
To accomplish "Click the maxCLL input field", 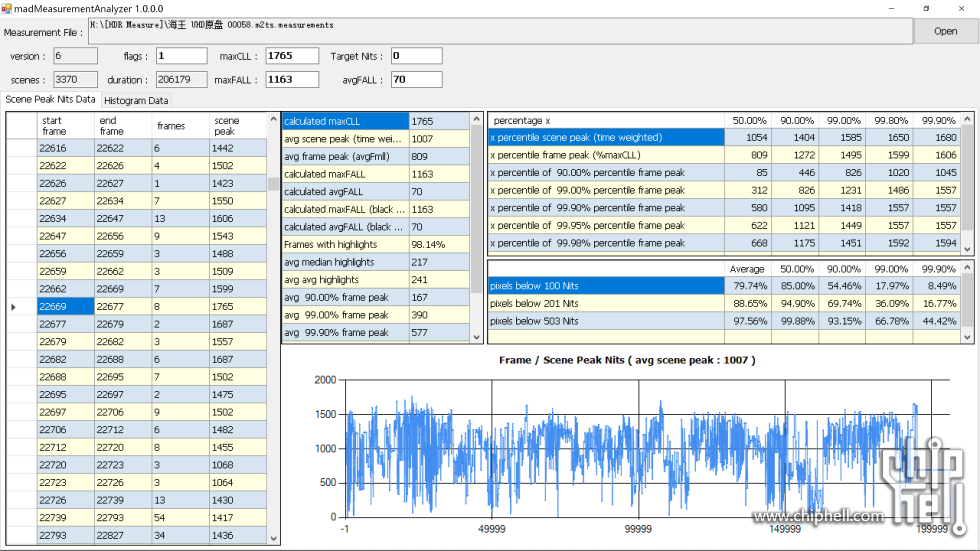I will (x=291, y=56).
